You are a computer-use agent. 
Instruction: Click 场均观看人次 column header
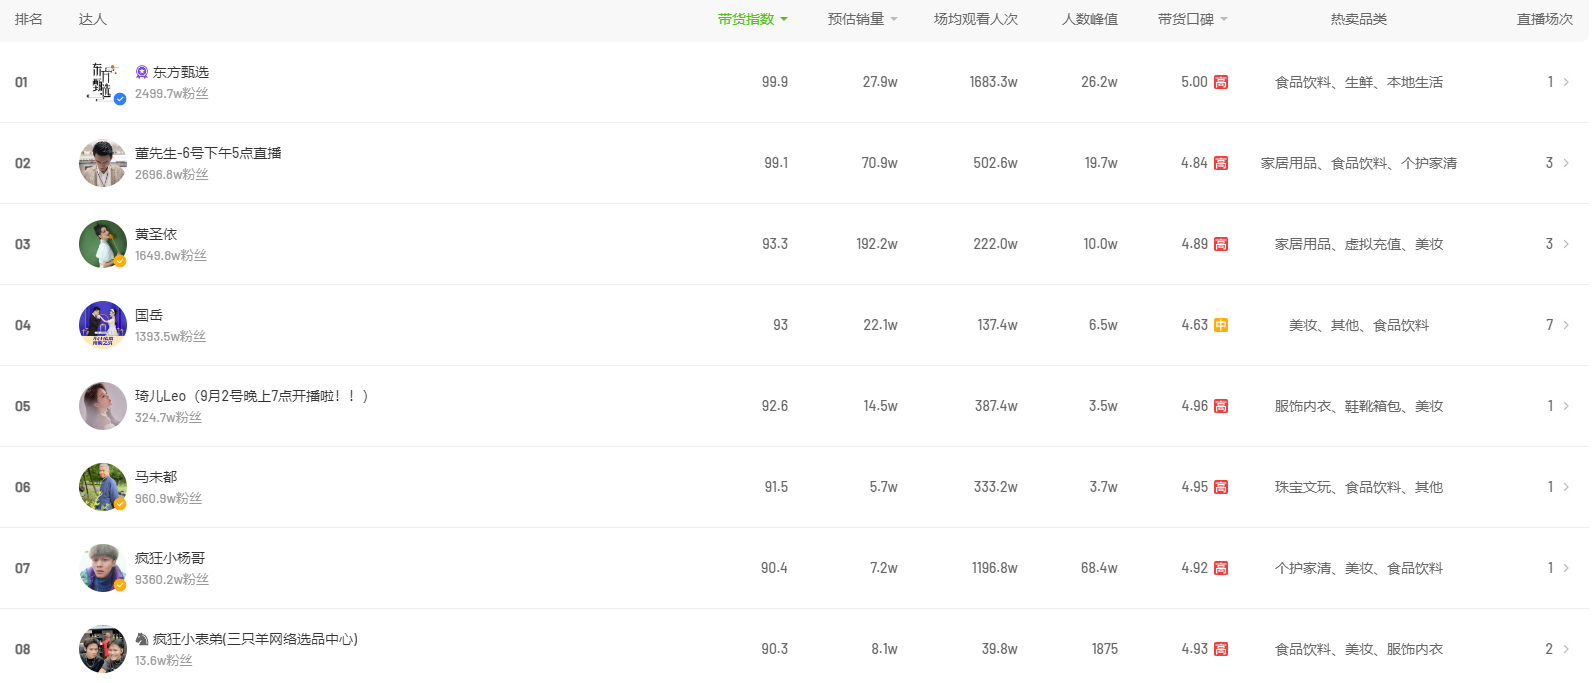coord(976,19)
